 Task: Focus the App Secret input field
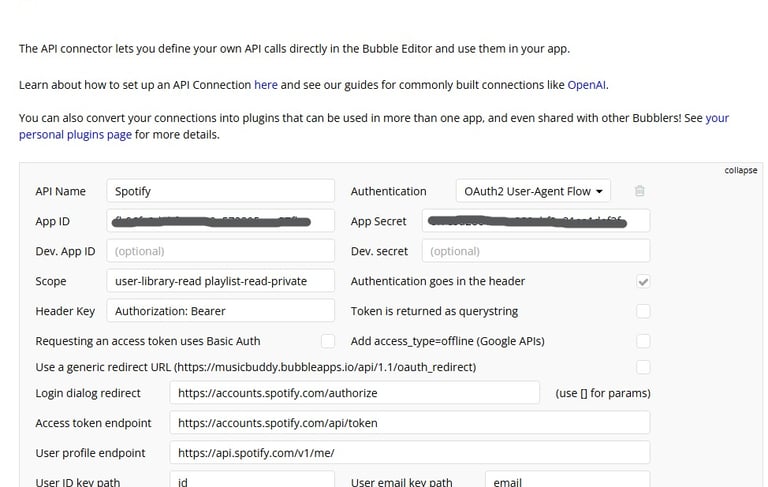pos(536,221)
